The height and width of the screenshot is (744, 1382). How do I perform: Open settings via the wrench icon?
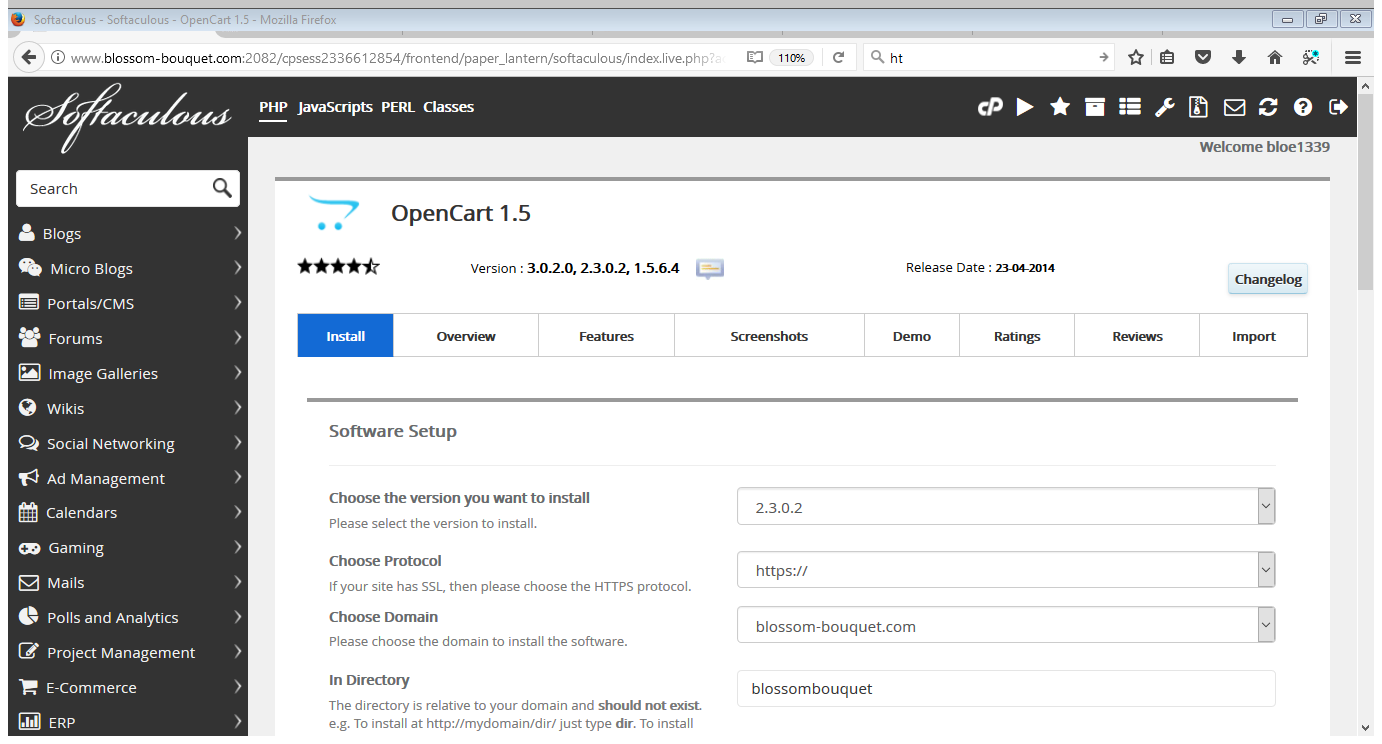(x=1164, y=107)
